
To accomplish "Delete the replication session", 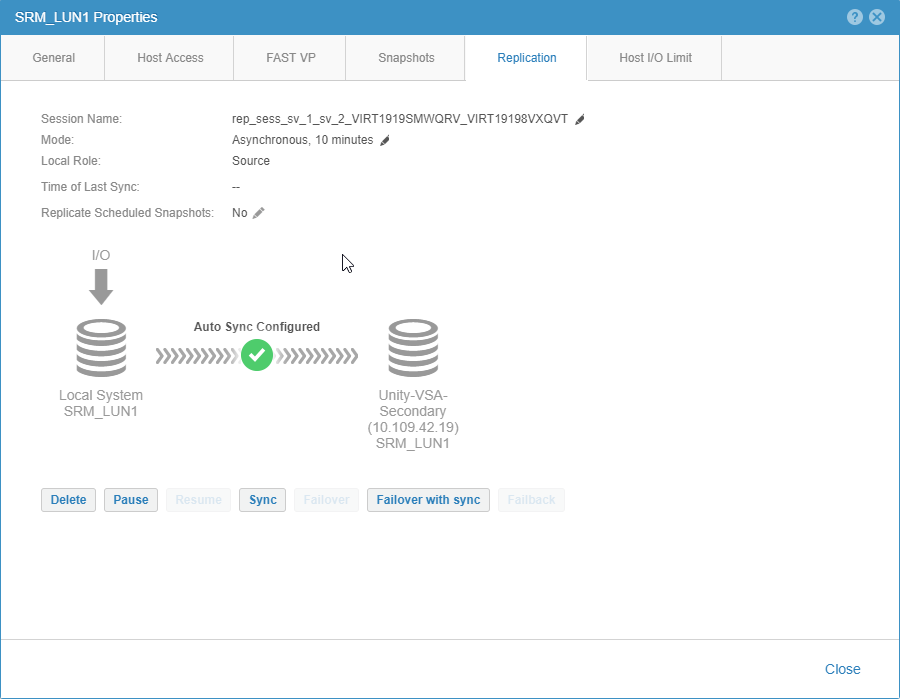I will (x=68, y=500).
